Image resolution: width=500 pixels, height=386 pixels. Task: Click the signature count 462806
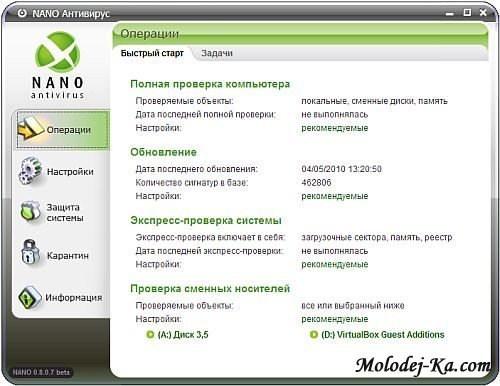click(x=316, y=183)
